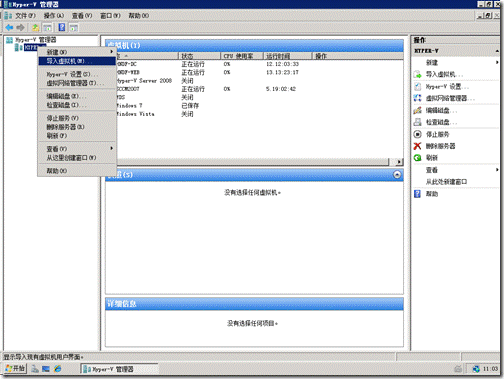This screenshot has width=504, height=379.
Task: Toggle the action pane toolbar icon
Action: (74, 27)
